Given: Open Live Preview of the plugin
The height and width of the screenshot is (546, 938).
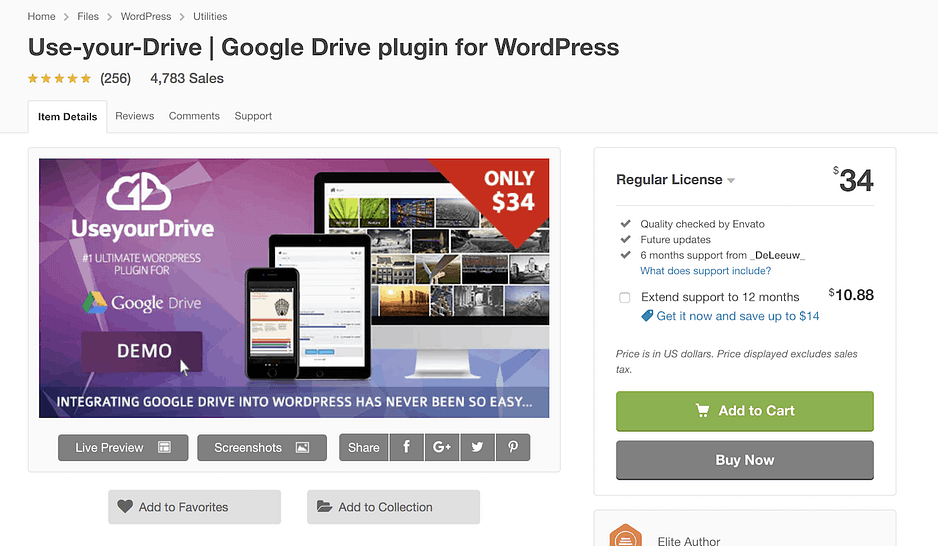Looking at the screenshot, I should pos(123,447).
